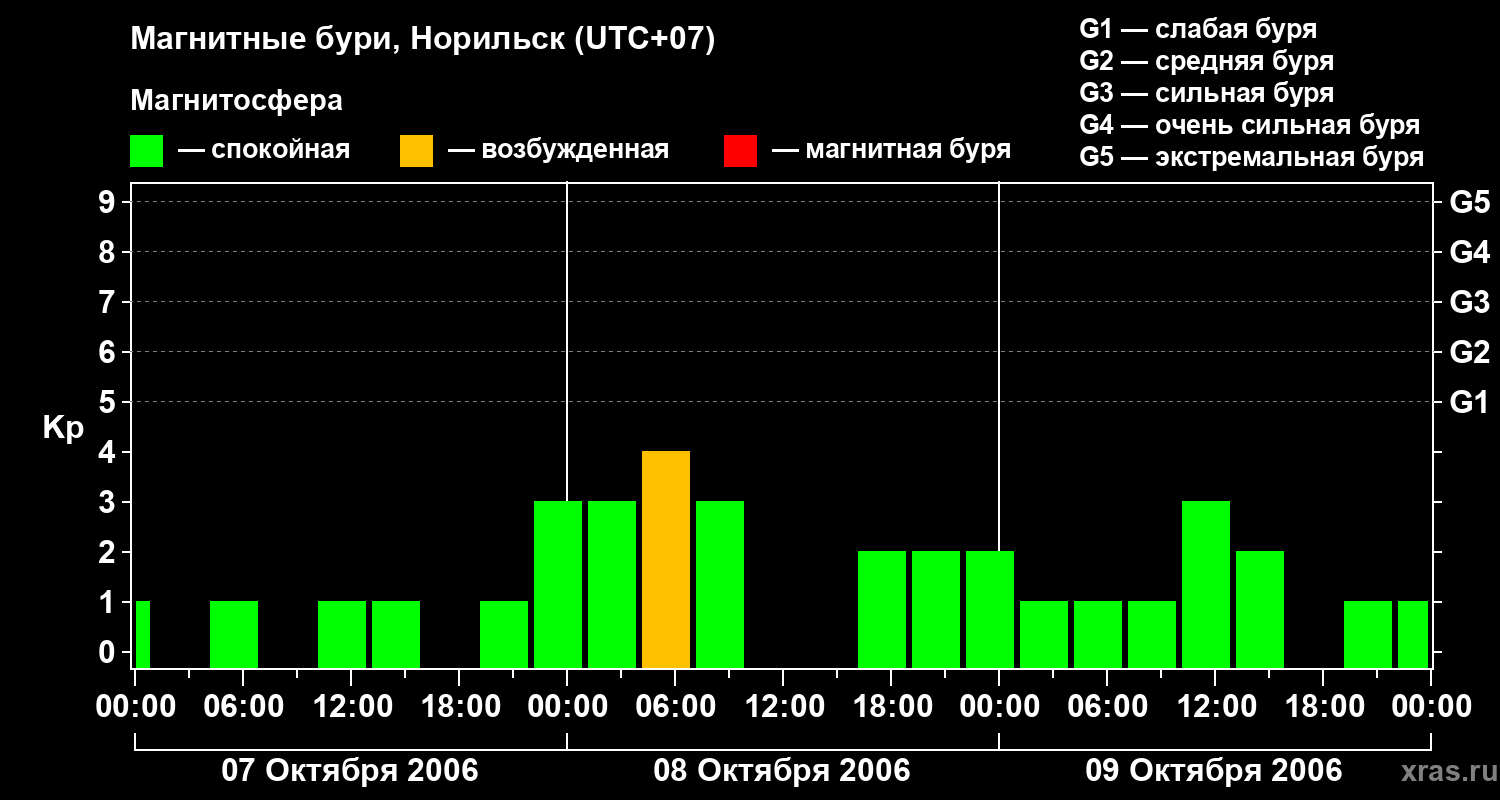The height and width of the screenshot is (800, 1500).
Task: Select the "G5 — экстремальная буря" legend entry
Action: [1251, 157]
